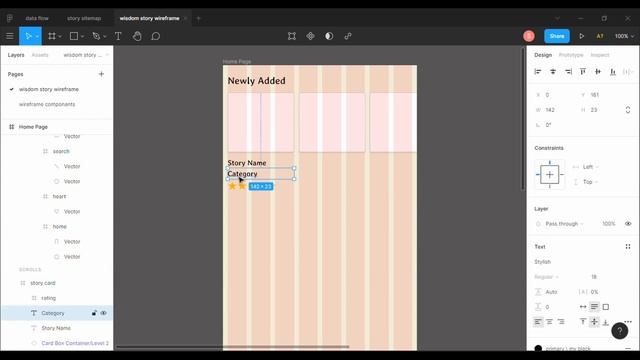Screen dimensions: 640x360
Task: Open the Layers tab
Action: 16,55
